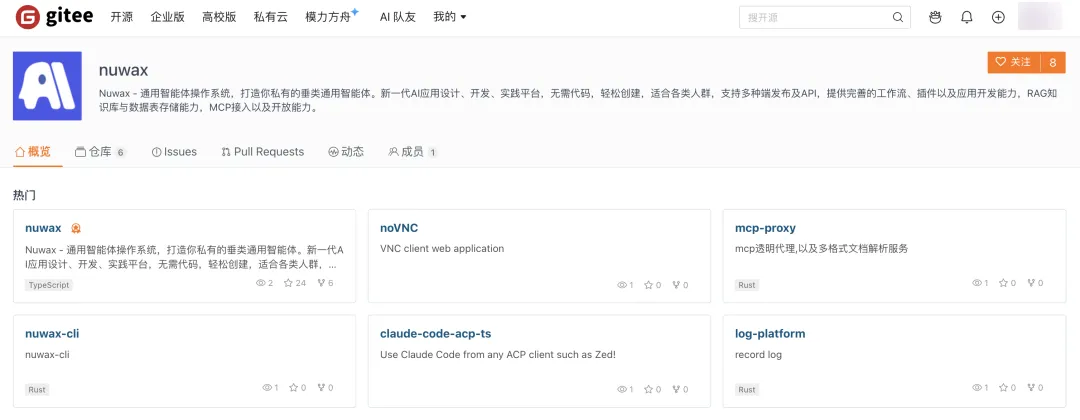Click the plus create-new icon
This screenshot has height=420, width=1080.
click(x=998, y=17)
